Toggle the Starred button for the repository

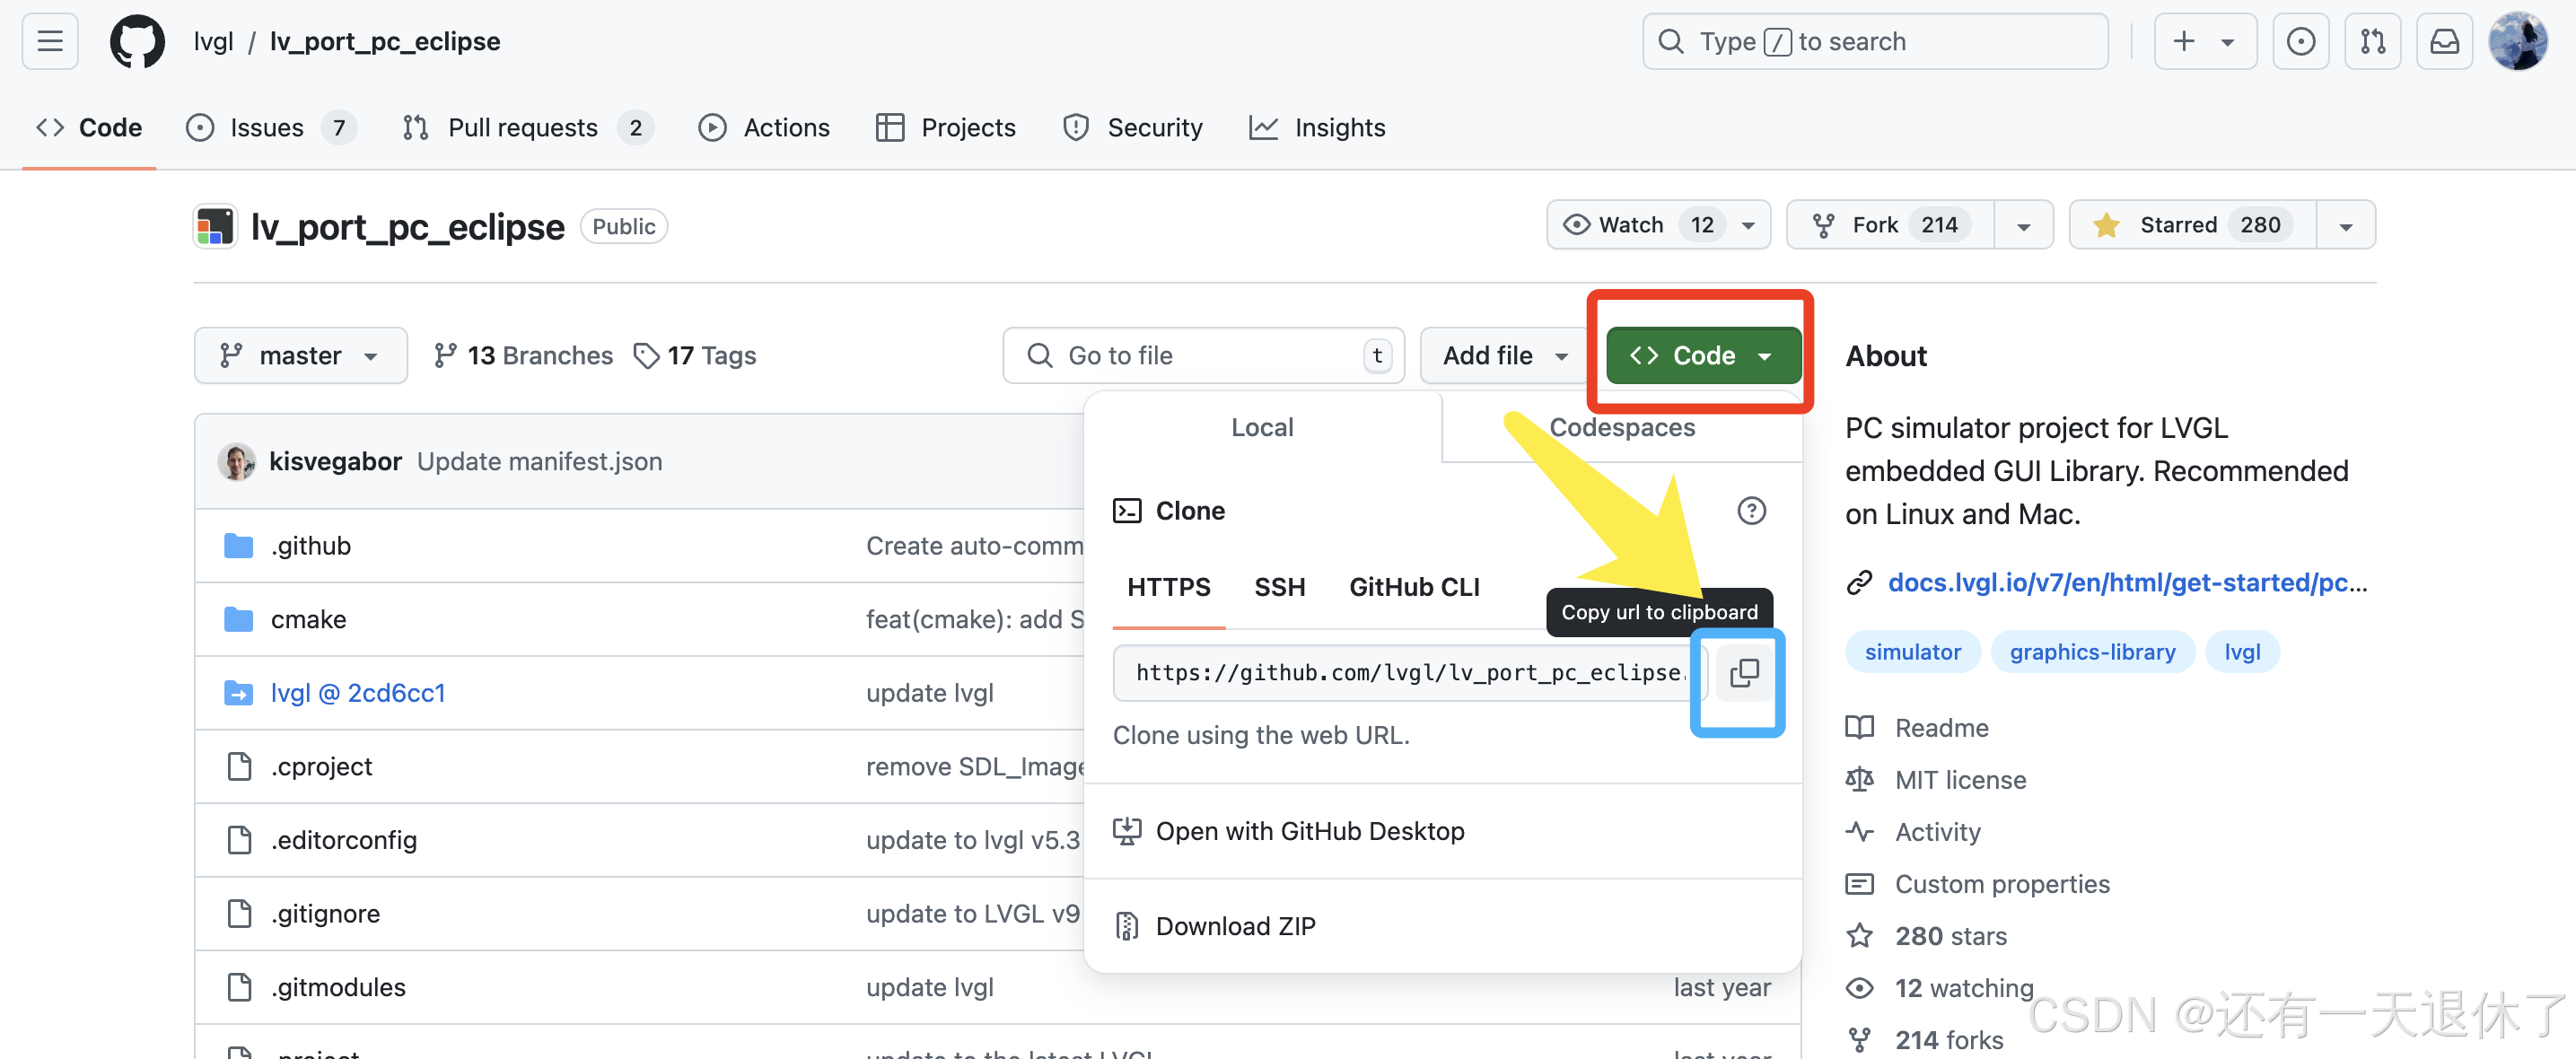(2193, 225)
